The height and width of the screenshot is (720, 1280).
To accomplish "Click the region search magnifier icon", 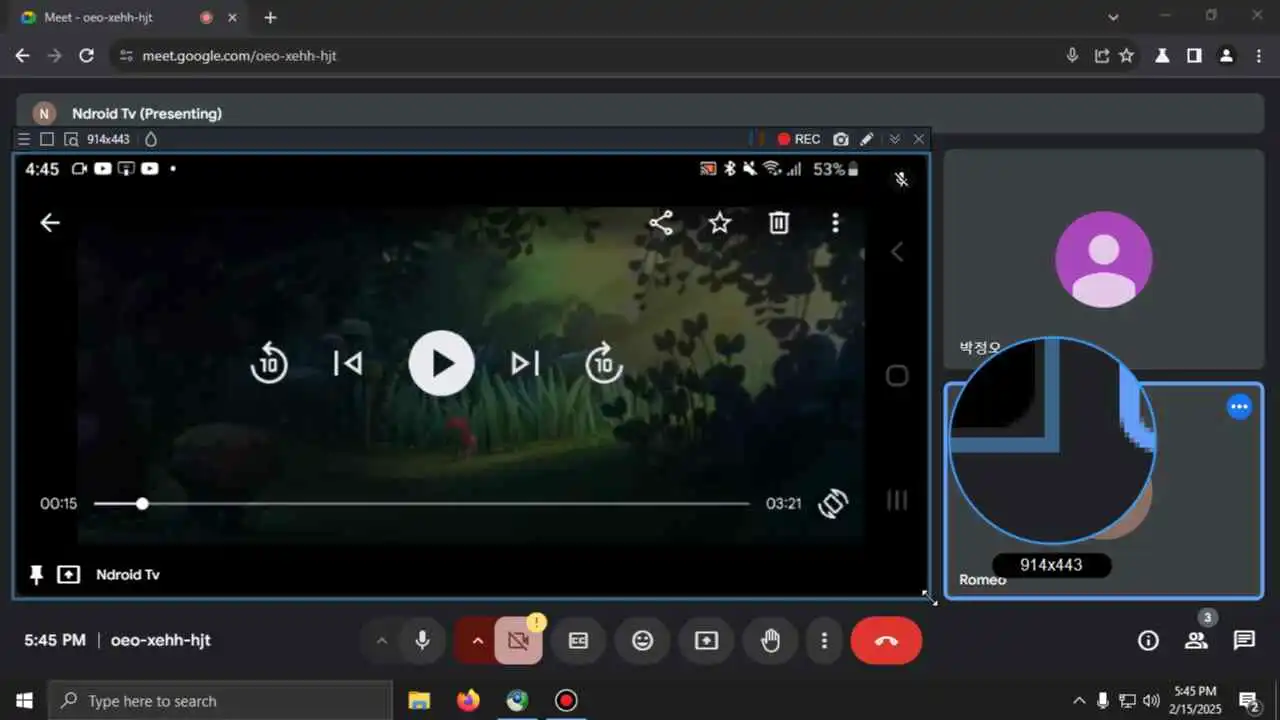I will 71,139.
